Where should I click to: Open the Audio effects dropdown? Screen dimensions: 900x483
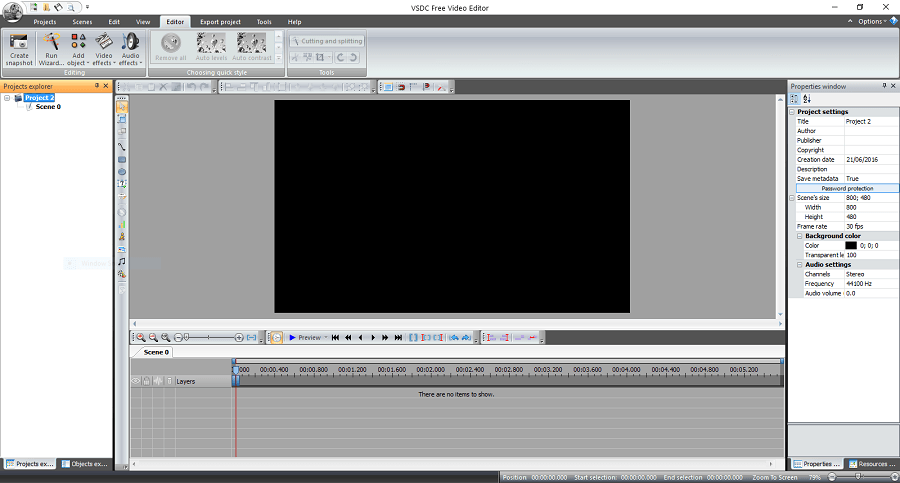coord(130,49)
